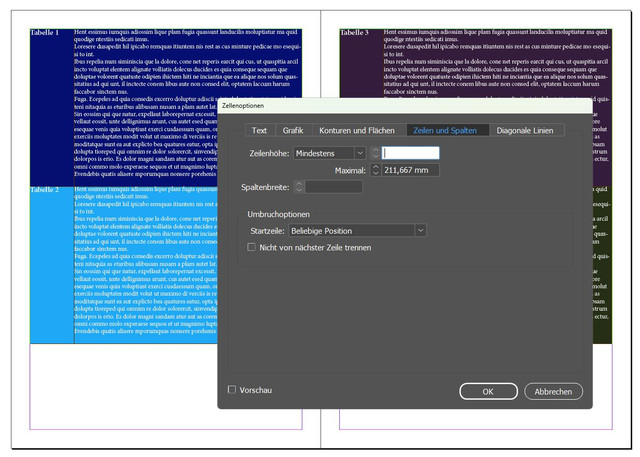Click the Maximal 211,667 mm field
The height and width of the screenshot is (457, 640).
(x=411, y=170)
